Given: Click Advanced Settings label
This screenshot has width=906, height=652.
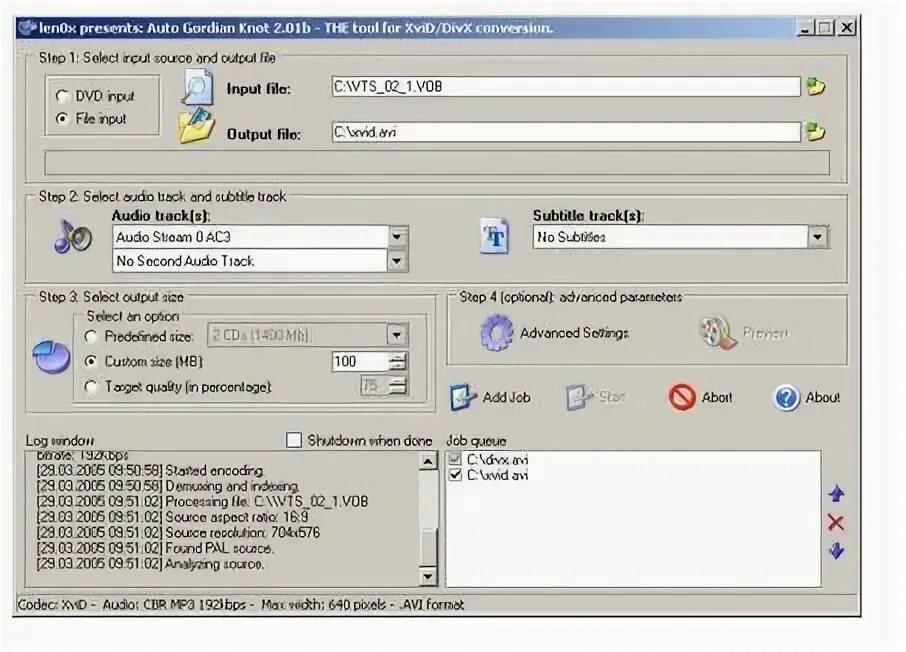Looking at the screenshot, I should point(574,333).
